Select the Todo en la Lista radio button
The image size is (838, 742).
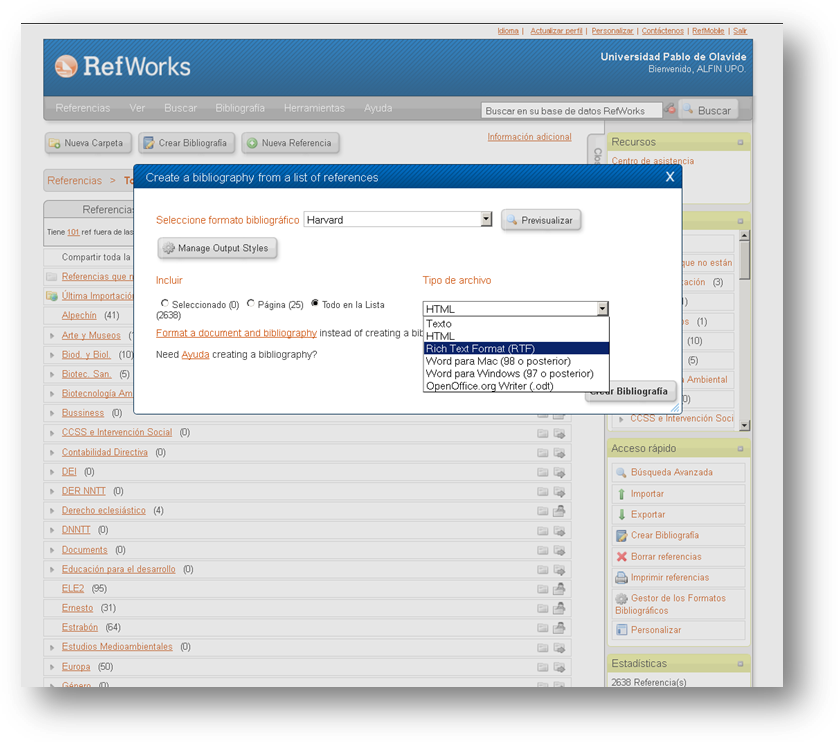tap(315, 303)
